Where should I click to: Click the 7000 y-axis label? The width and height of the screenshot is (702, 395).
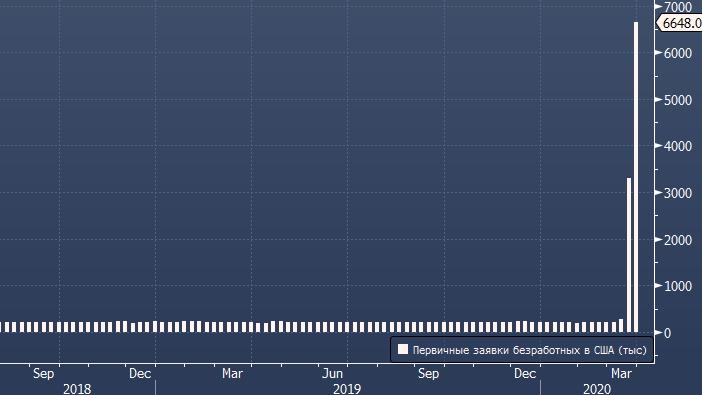678,7
